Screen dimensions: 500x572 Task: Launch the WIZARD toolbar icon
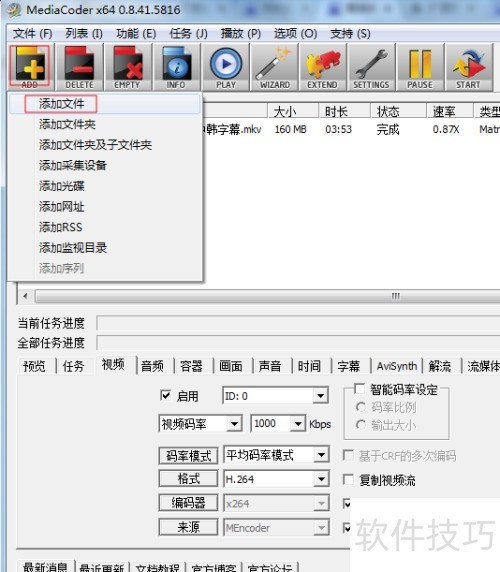pyautogui.click(x=274, y=67)
